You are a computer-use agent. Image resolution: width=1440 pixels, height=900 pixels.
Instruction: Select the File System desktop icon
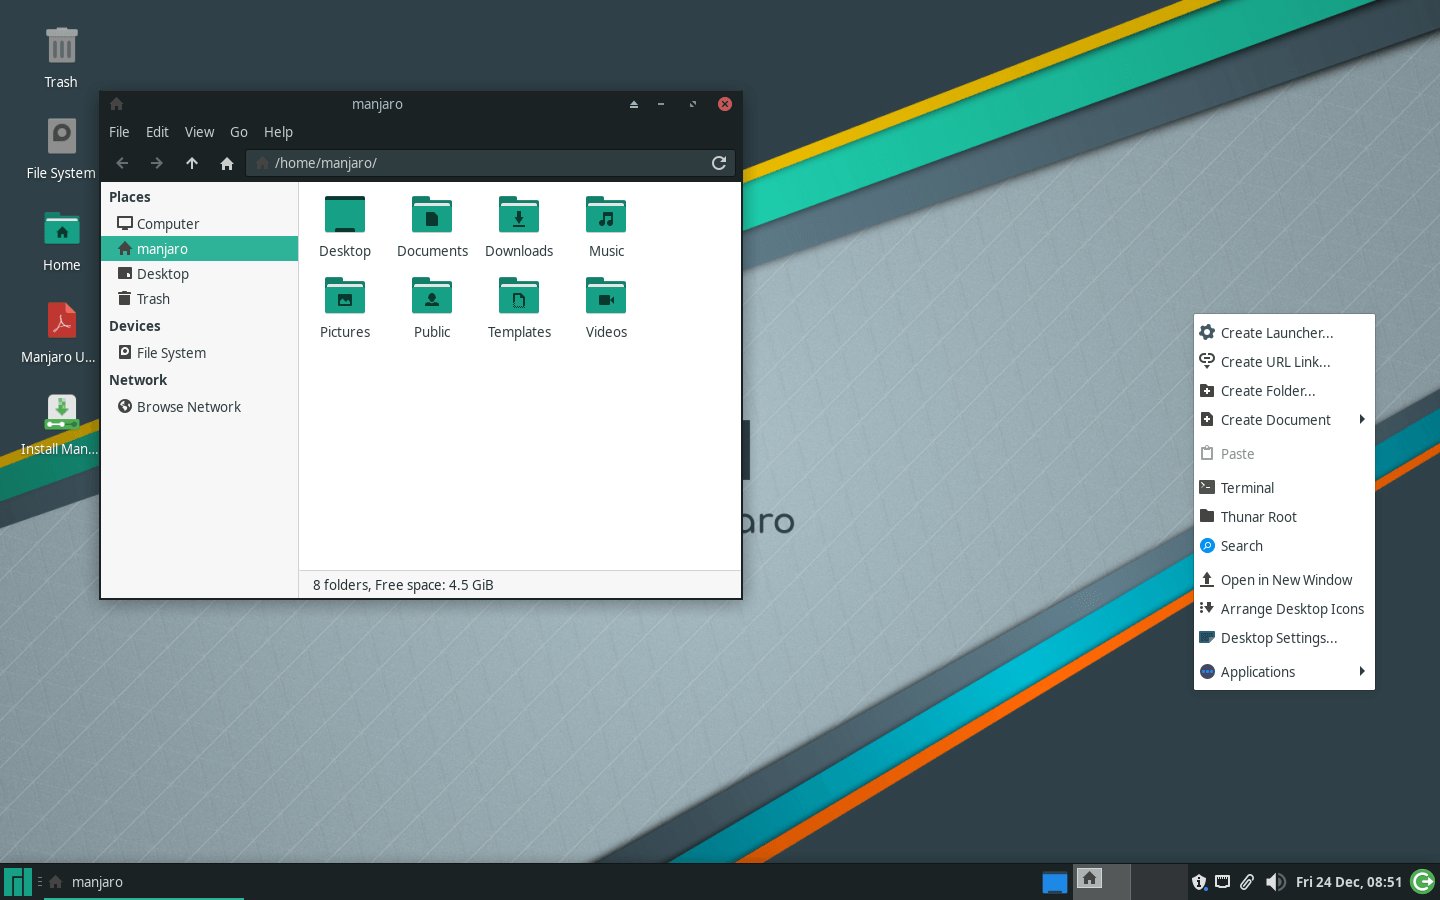tap(61, 148)
